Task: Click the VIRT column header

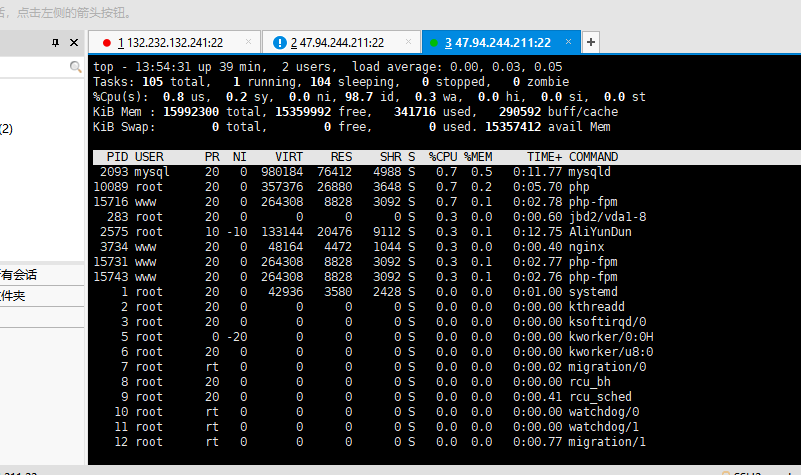Action: point(289,157)
